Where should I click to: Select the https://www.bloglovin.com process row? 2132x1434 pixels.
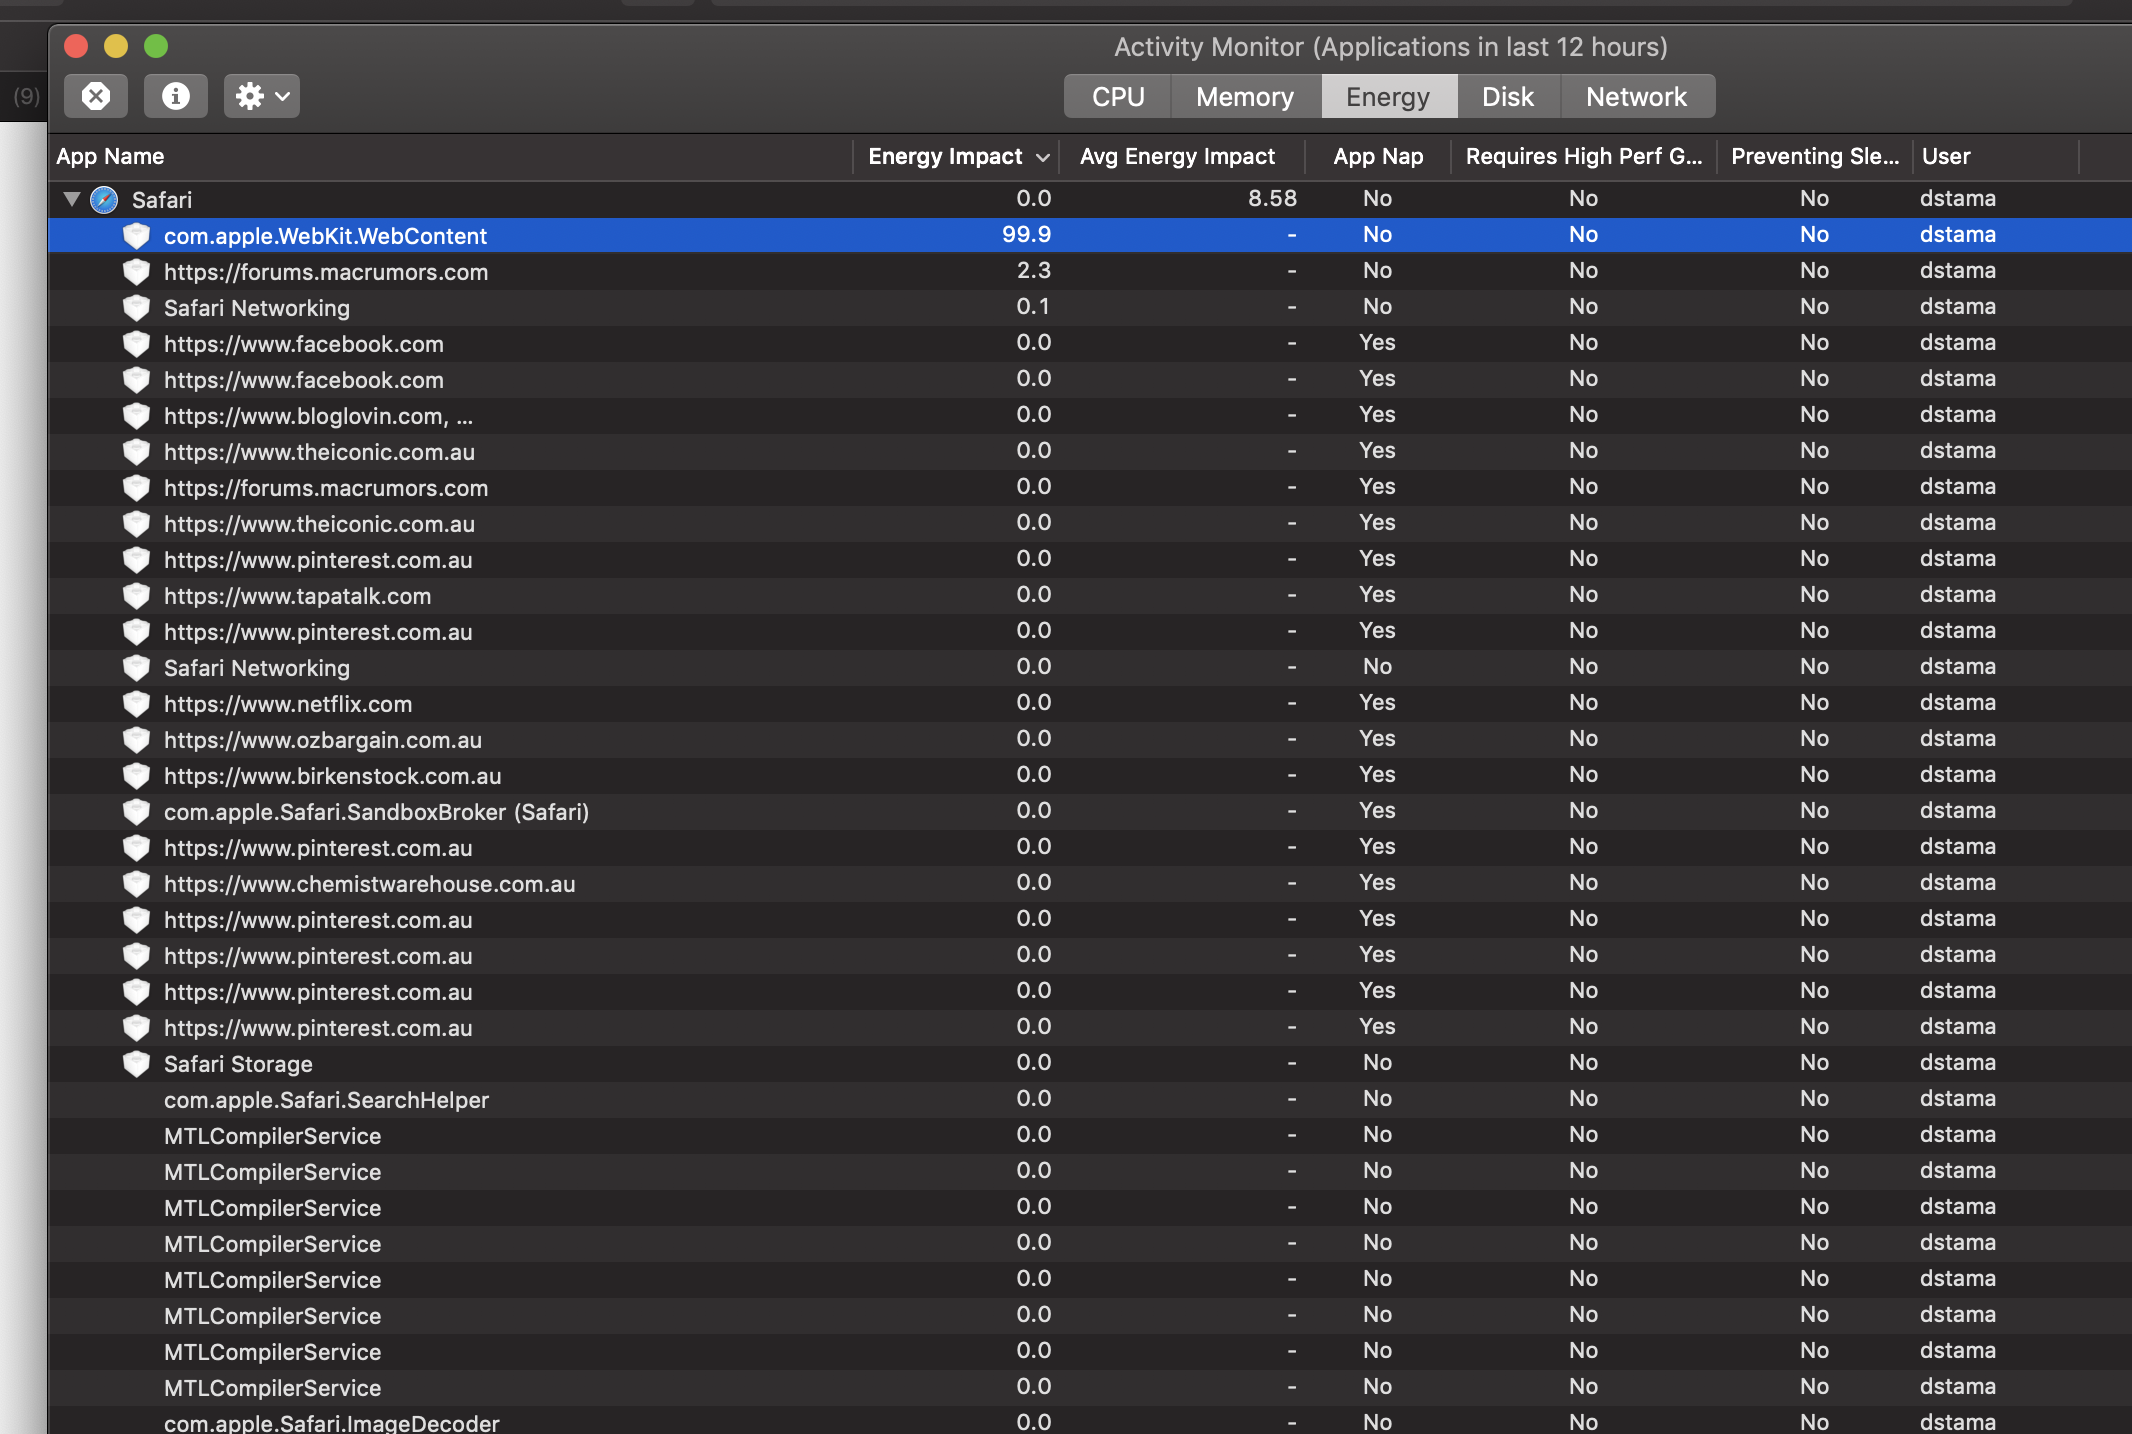1090,415
